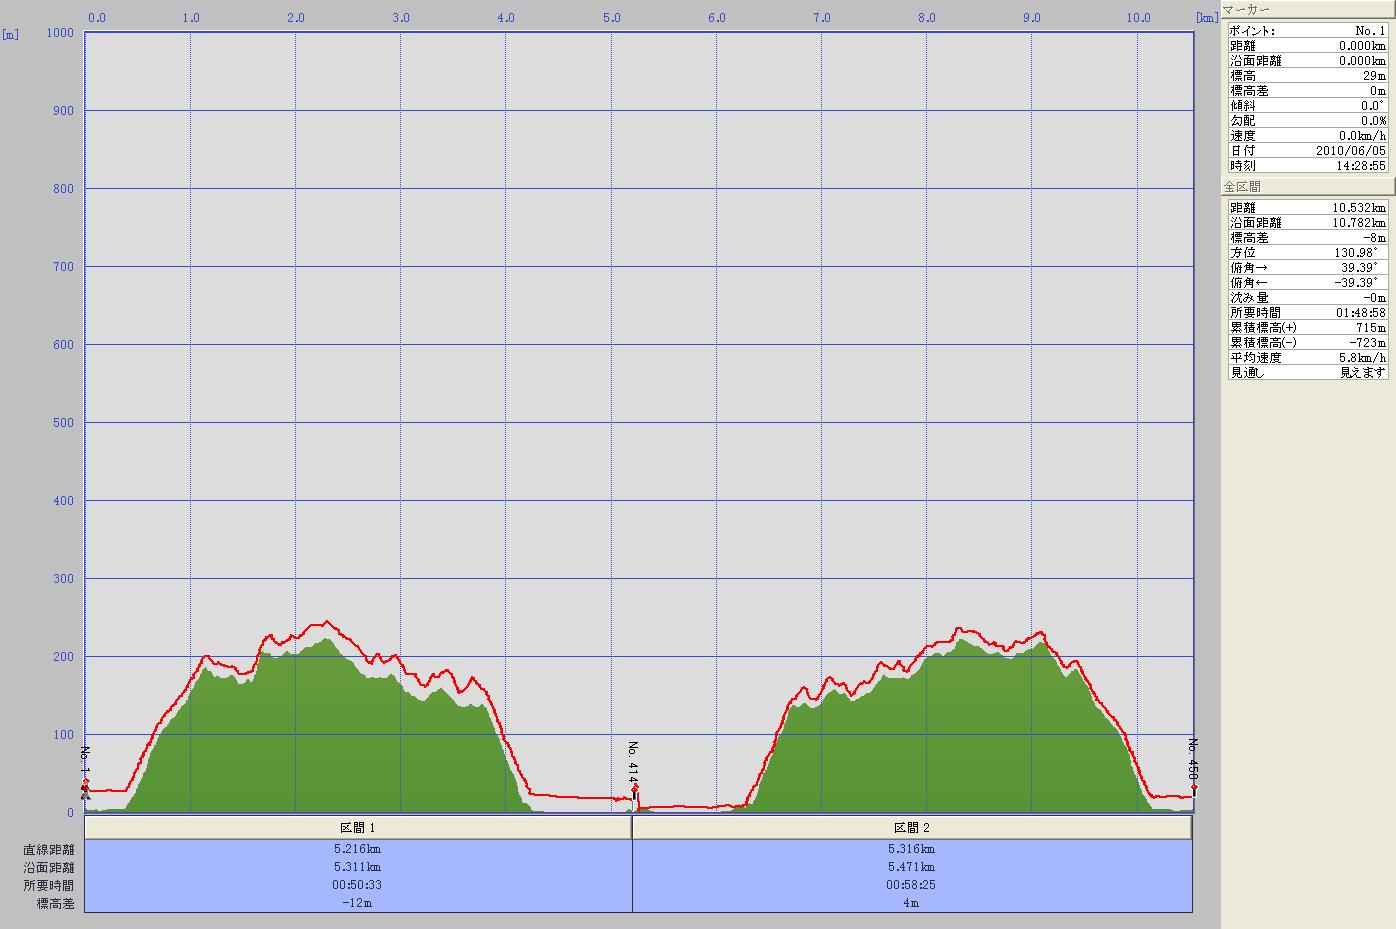This screenshot has width=1396, height=929.
Task: Select the No. 1 start marker on profile
Action: [x=86, y=789]
